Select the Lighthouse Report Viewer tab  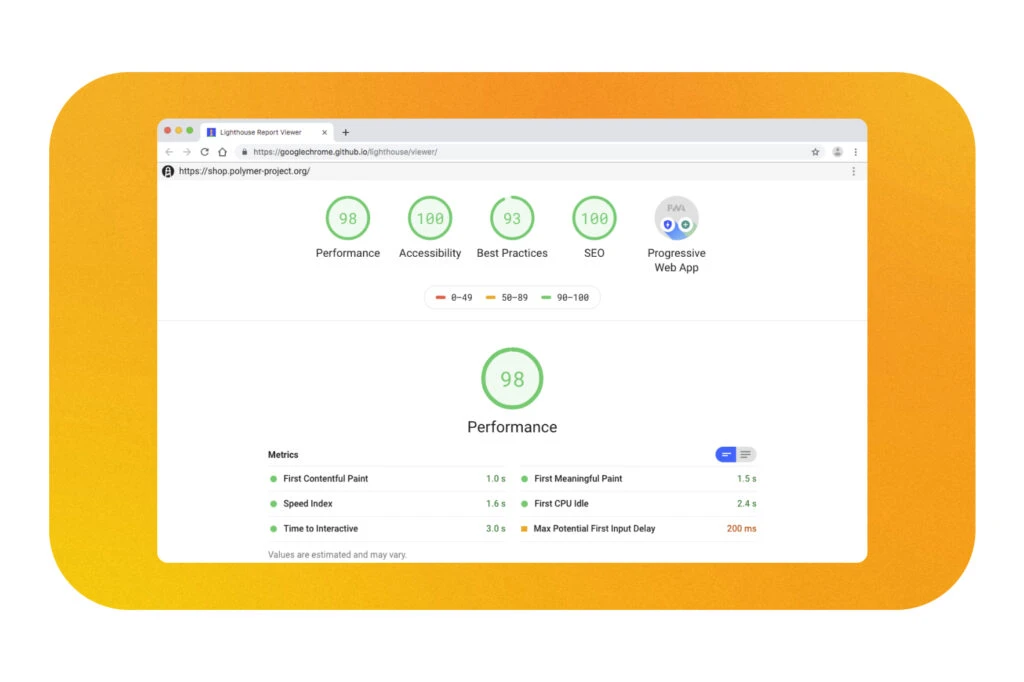pyautogui.click(x=267, y=132)
